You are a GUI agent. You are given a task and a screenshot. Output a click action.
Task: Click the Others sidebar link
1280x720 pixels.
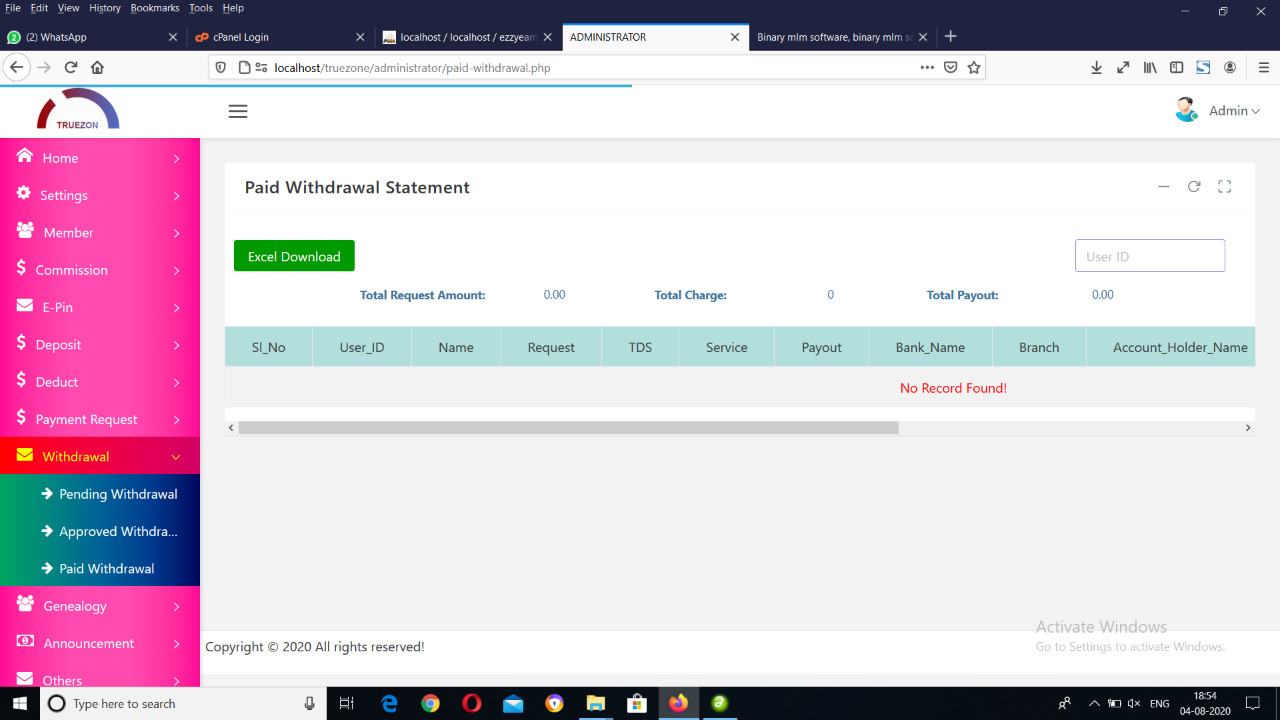pyautogui.click(x=62, y=680)
